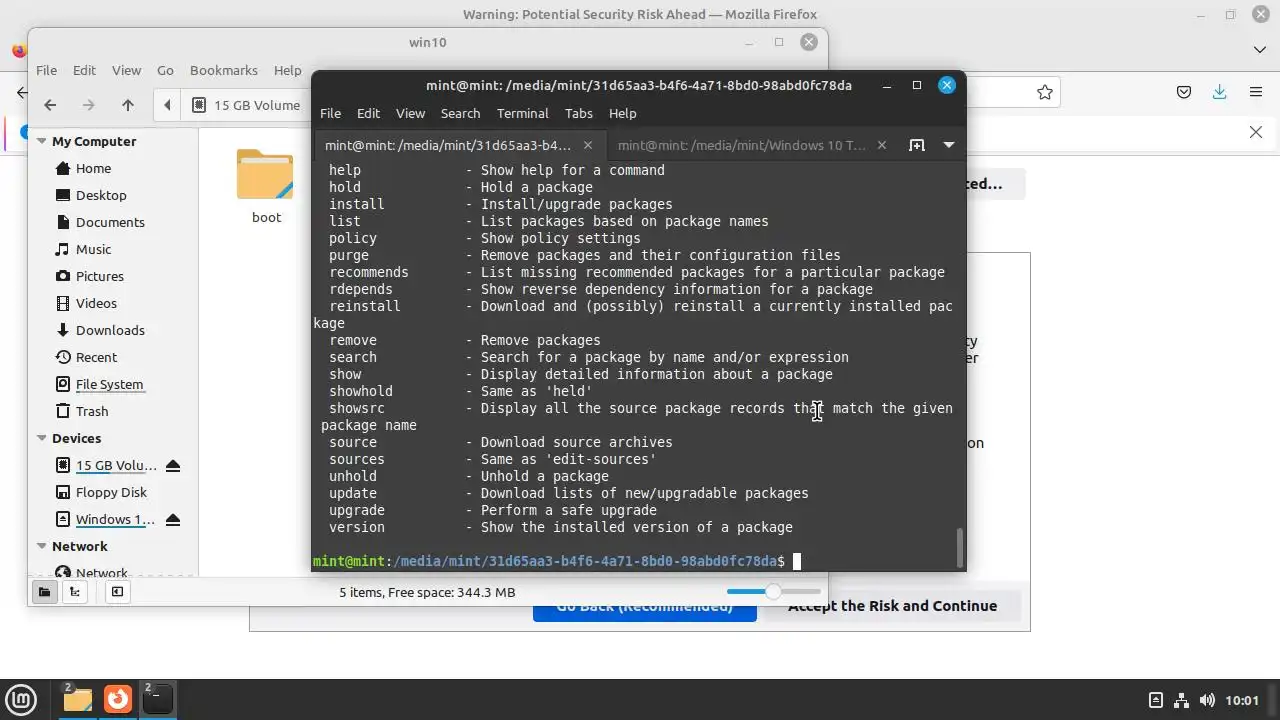Switch sidebar to tree view
This screenshot has height=720, width=1280.
(x=75, y=592)
